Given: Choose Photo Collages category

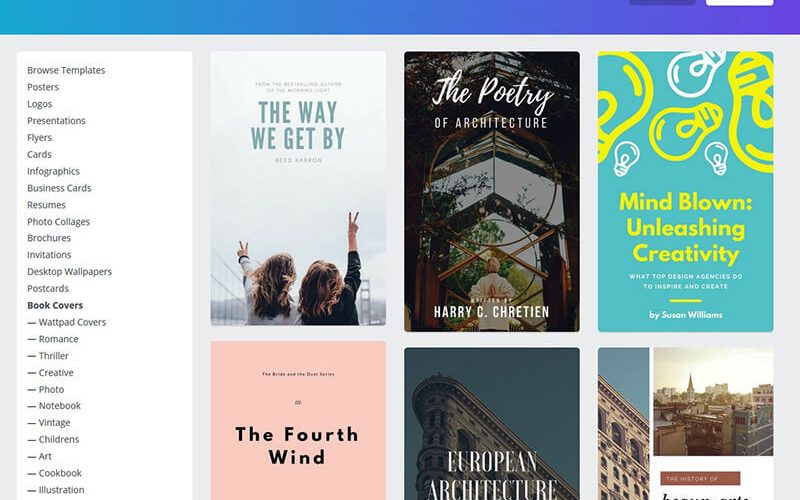Looking at the screenshot, I should [x=58, y=222].
